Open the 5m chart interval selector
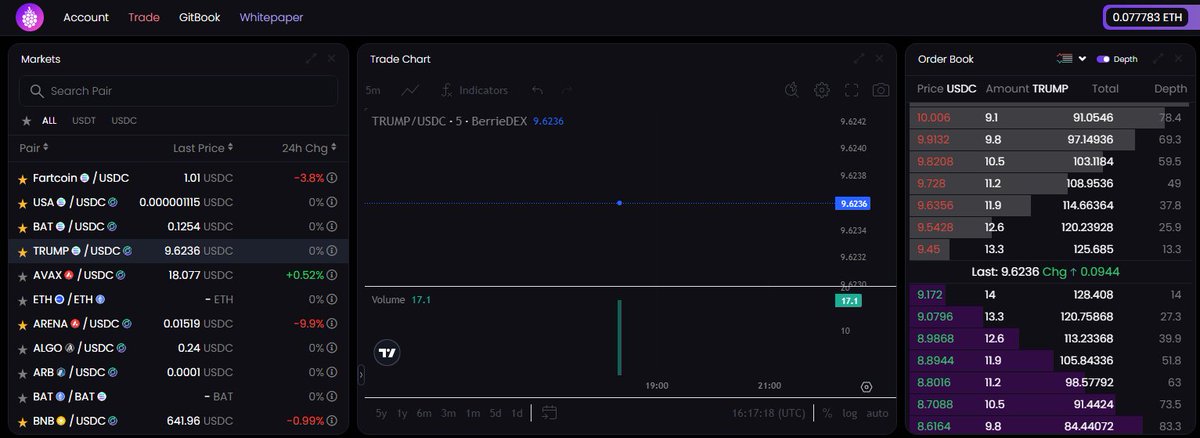The height and width of the screenshot is (438, 1200). pos(373,90)
